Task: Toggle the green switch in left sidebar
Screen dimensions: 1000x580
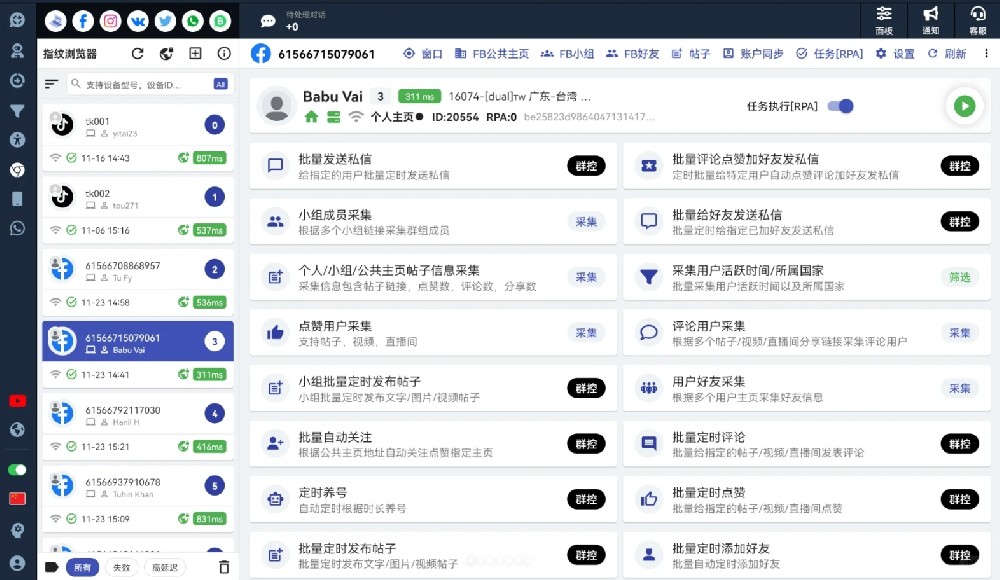Action: pyautogui.click(x=17, y=470)
